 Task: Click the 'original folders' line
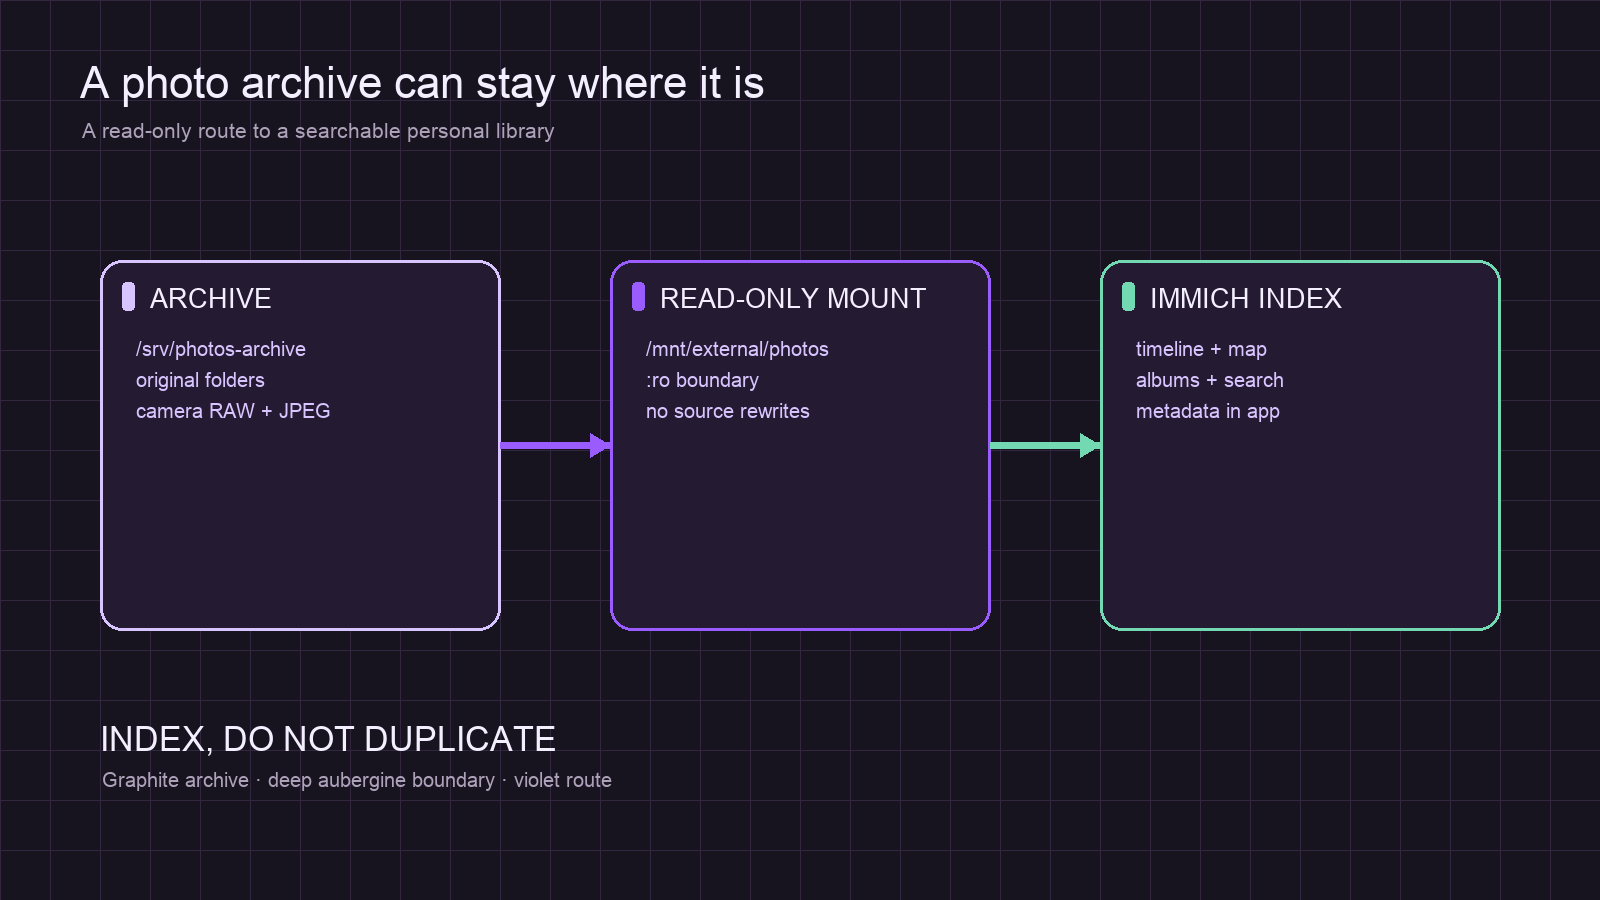pyautogui.click(x=200, y=380)
